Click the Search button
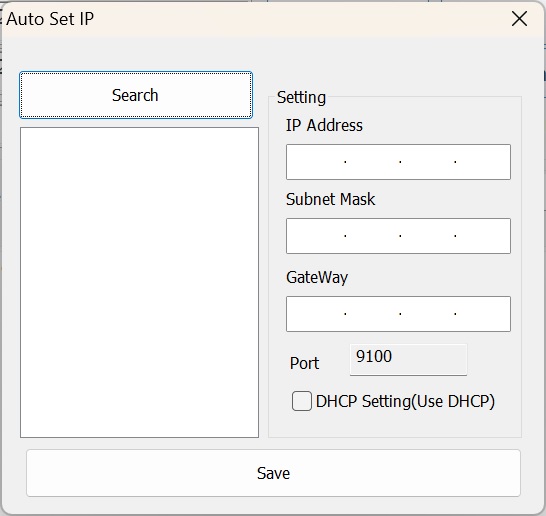546x516 pixels. coord(136,95)
